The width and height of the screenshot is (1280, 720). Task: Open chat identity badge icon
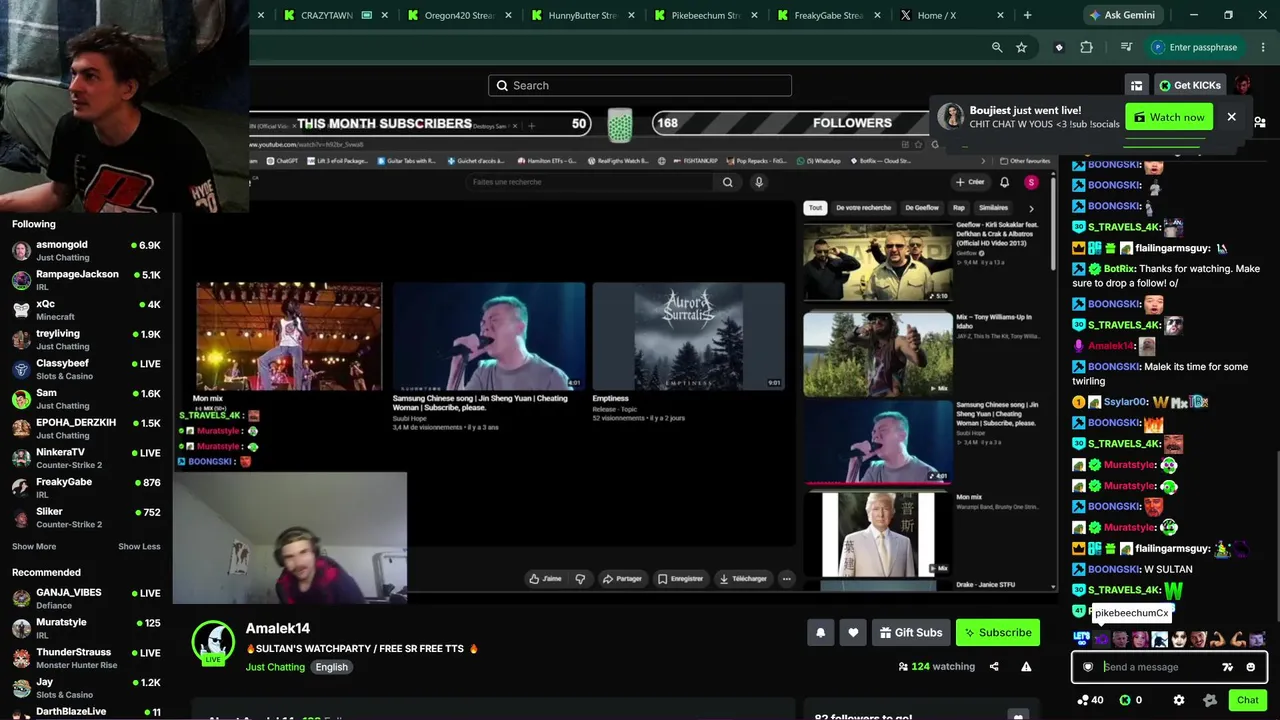point(1088,667)
